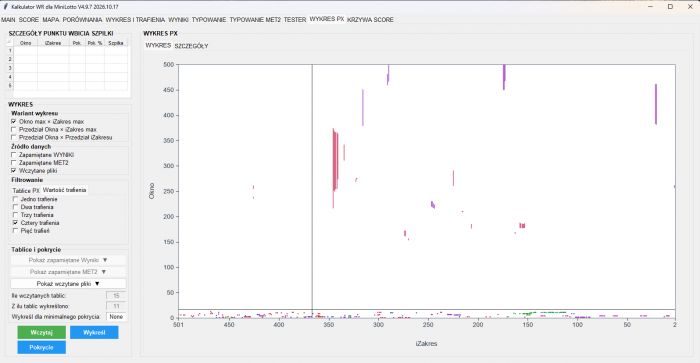Enable Jedno trafienie filter
Viewport: 700px width, 363px height.
pos(16,199)
